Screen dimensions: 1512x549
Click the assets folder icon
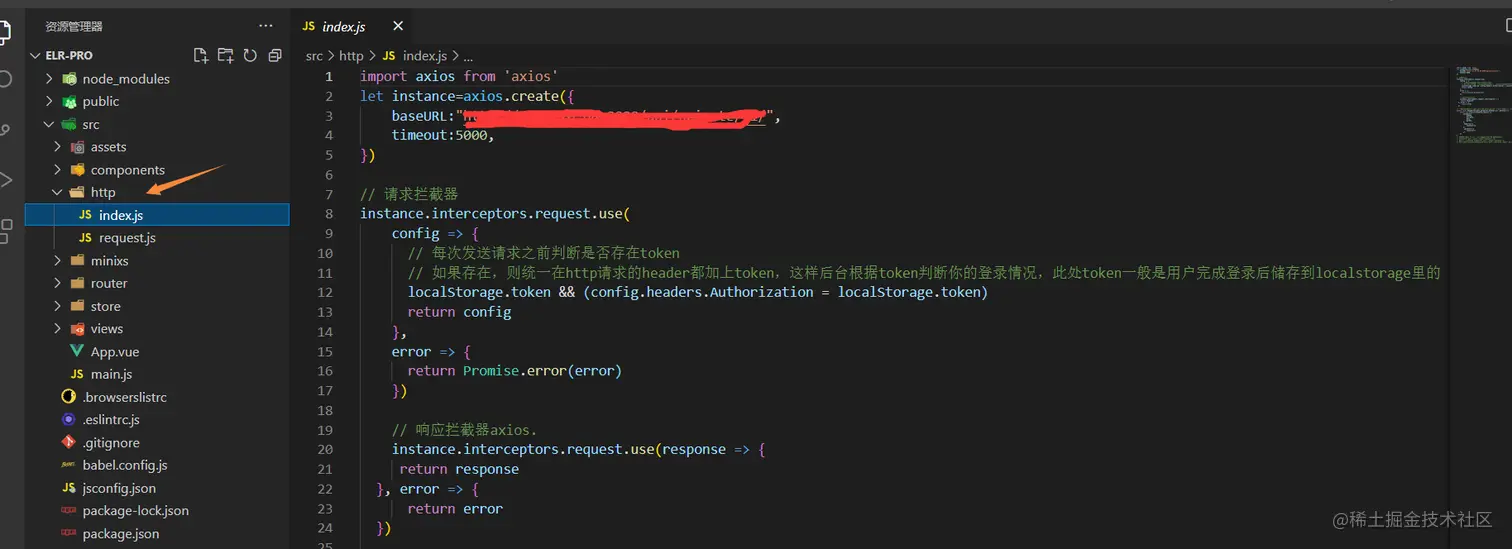[x=77, y=147]
